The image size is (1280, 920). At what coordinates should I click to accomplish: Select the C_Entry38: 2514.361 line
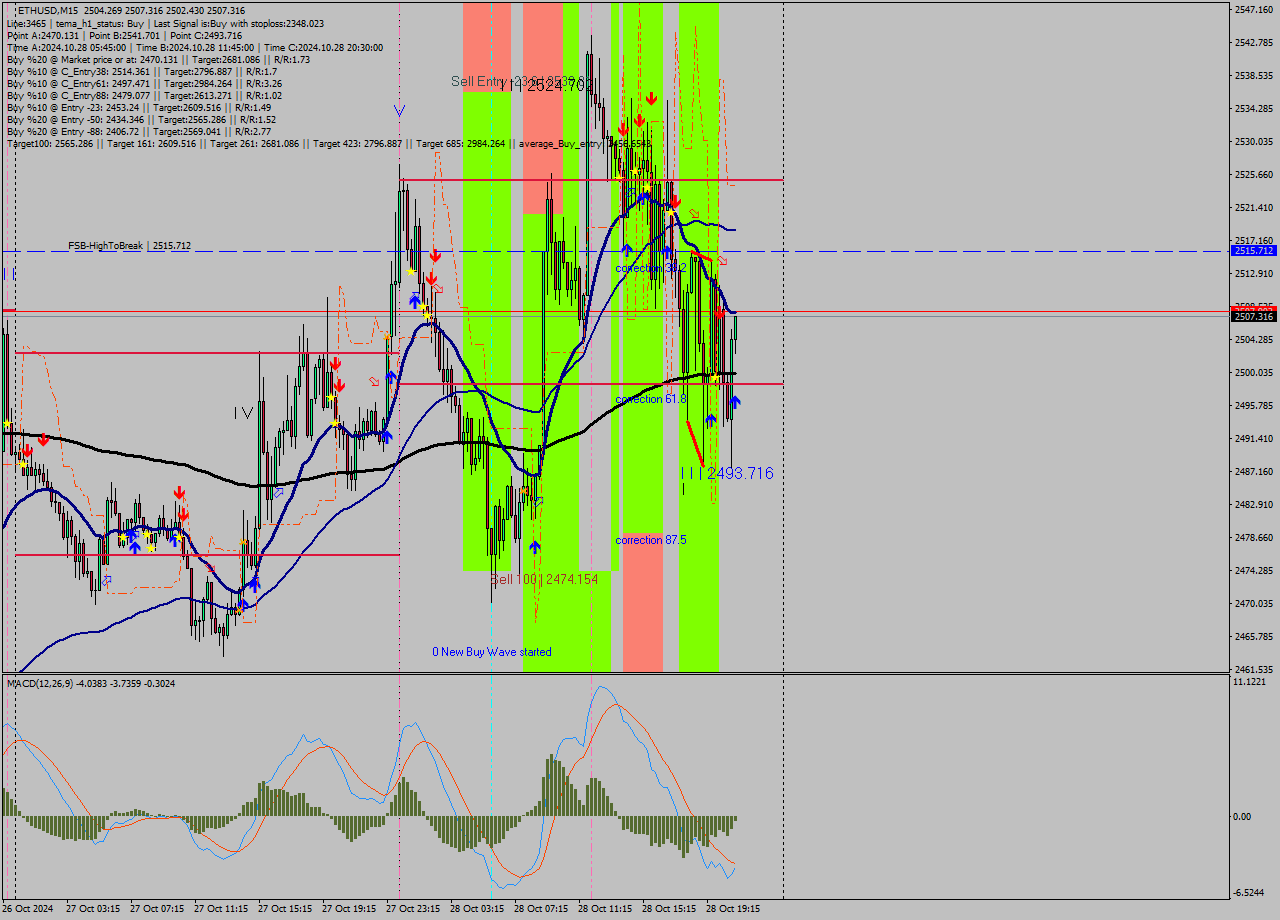click(142, 71)
